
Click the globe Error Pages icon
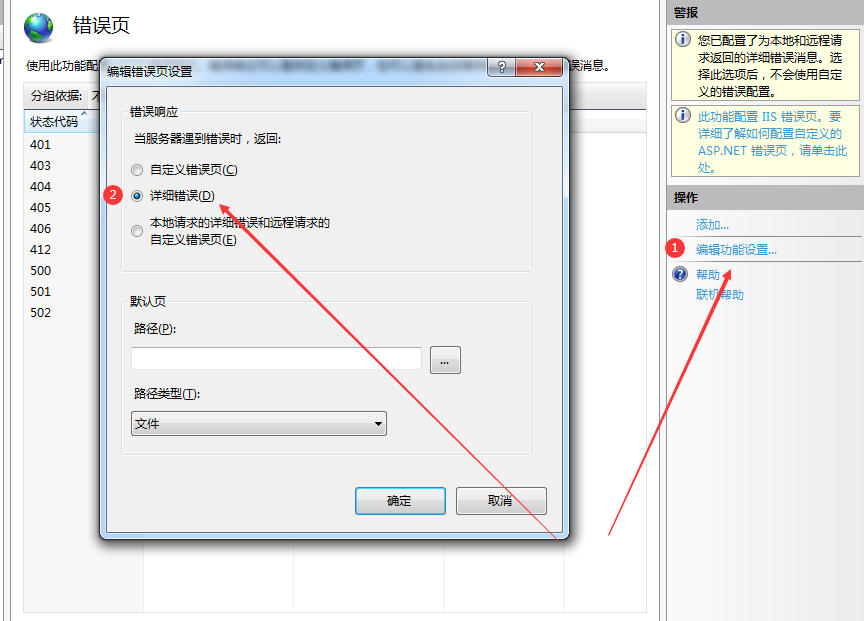38,28
